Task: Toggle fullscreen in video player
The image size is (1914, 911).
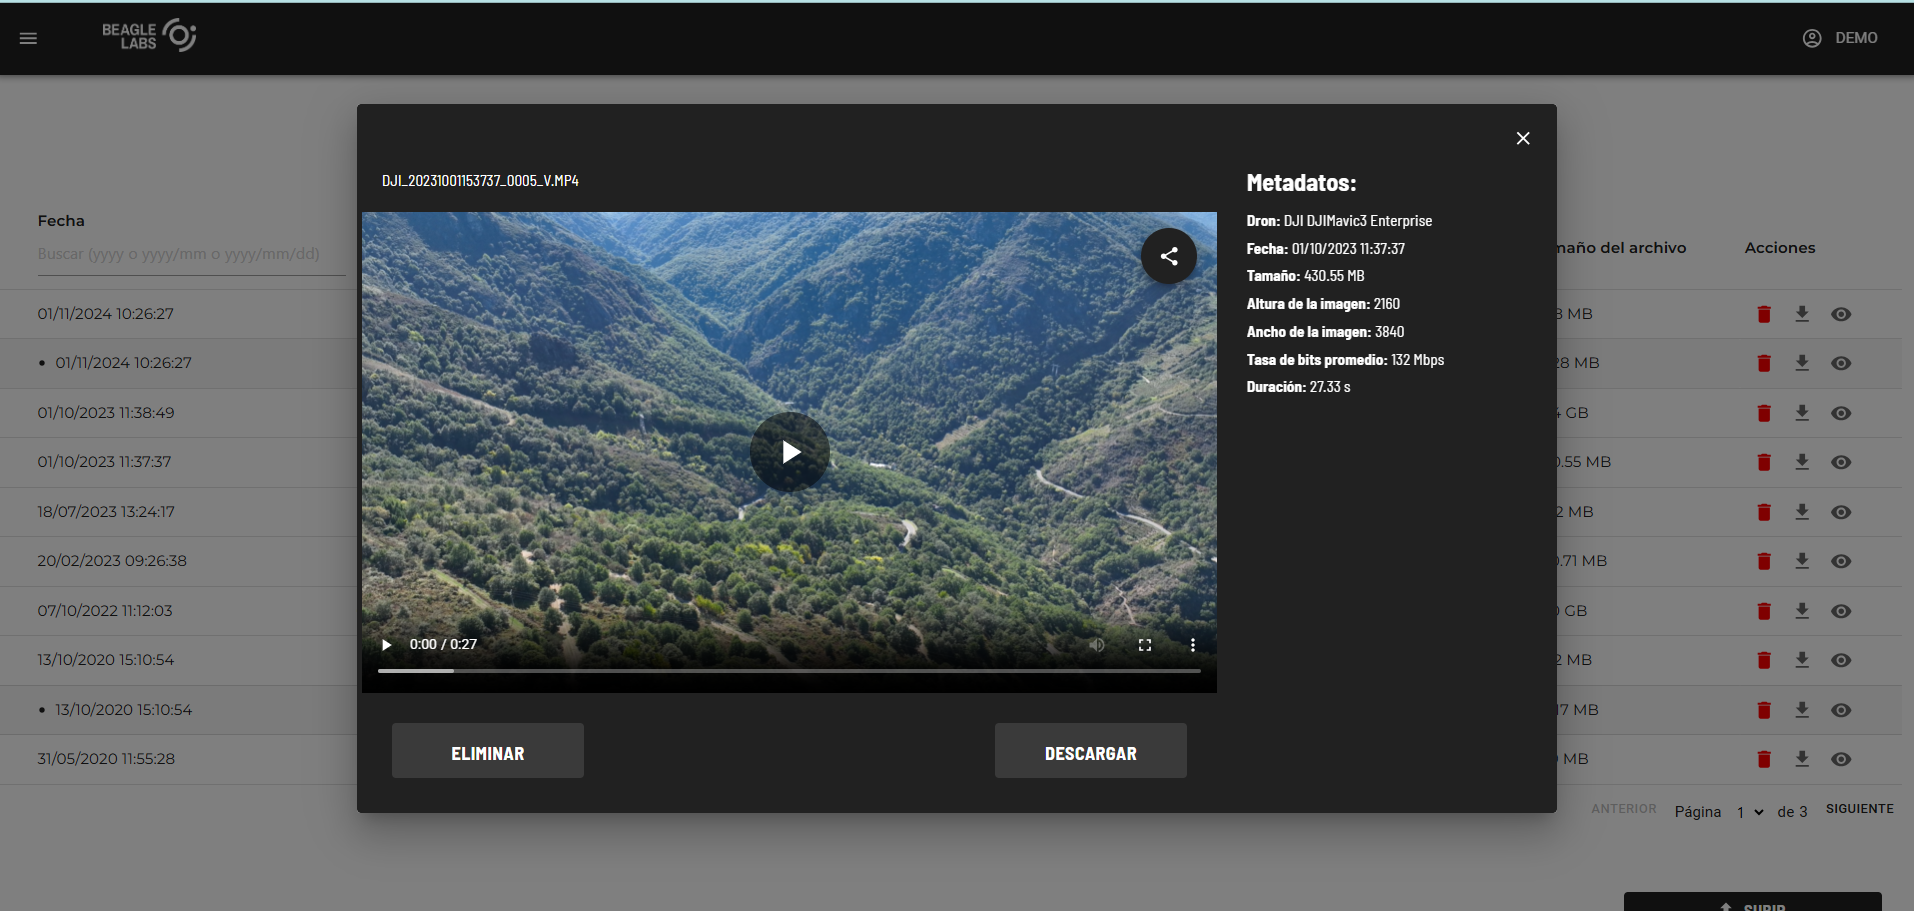Action: (1145, 645)
